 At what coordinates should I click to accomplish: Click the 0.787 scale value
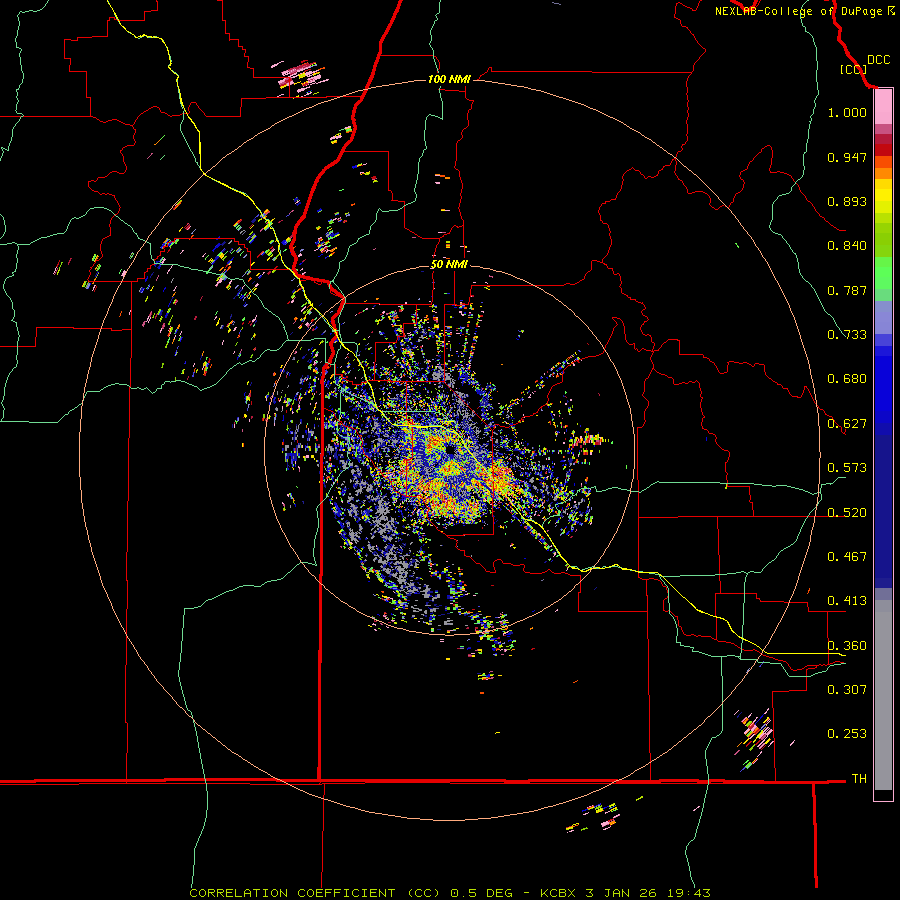[x=847, y=290]
